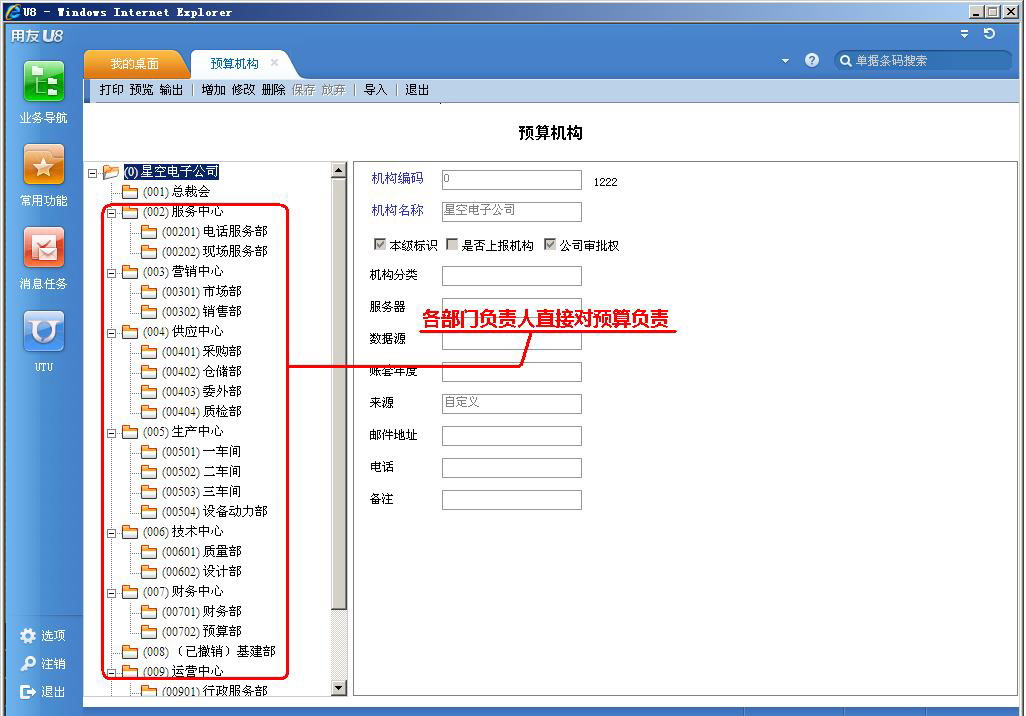The image size is (1026, 716).
Task: Click the sidebar 退出 exit icon
Action: (27, 692)
